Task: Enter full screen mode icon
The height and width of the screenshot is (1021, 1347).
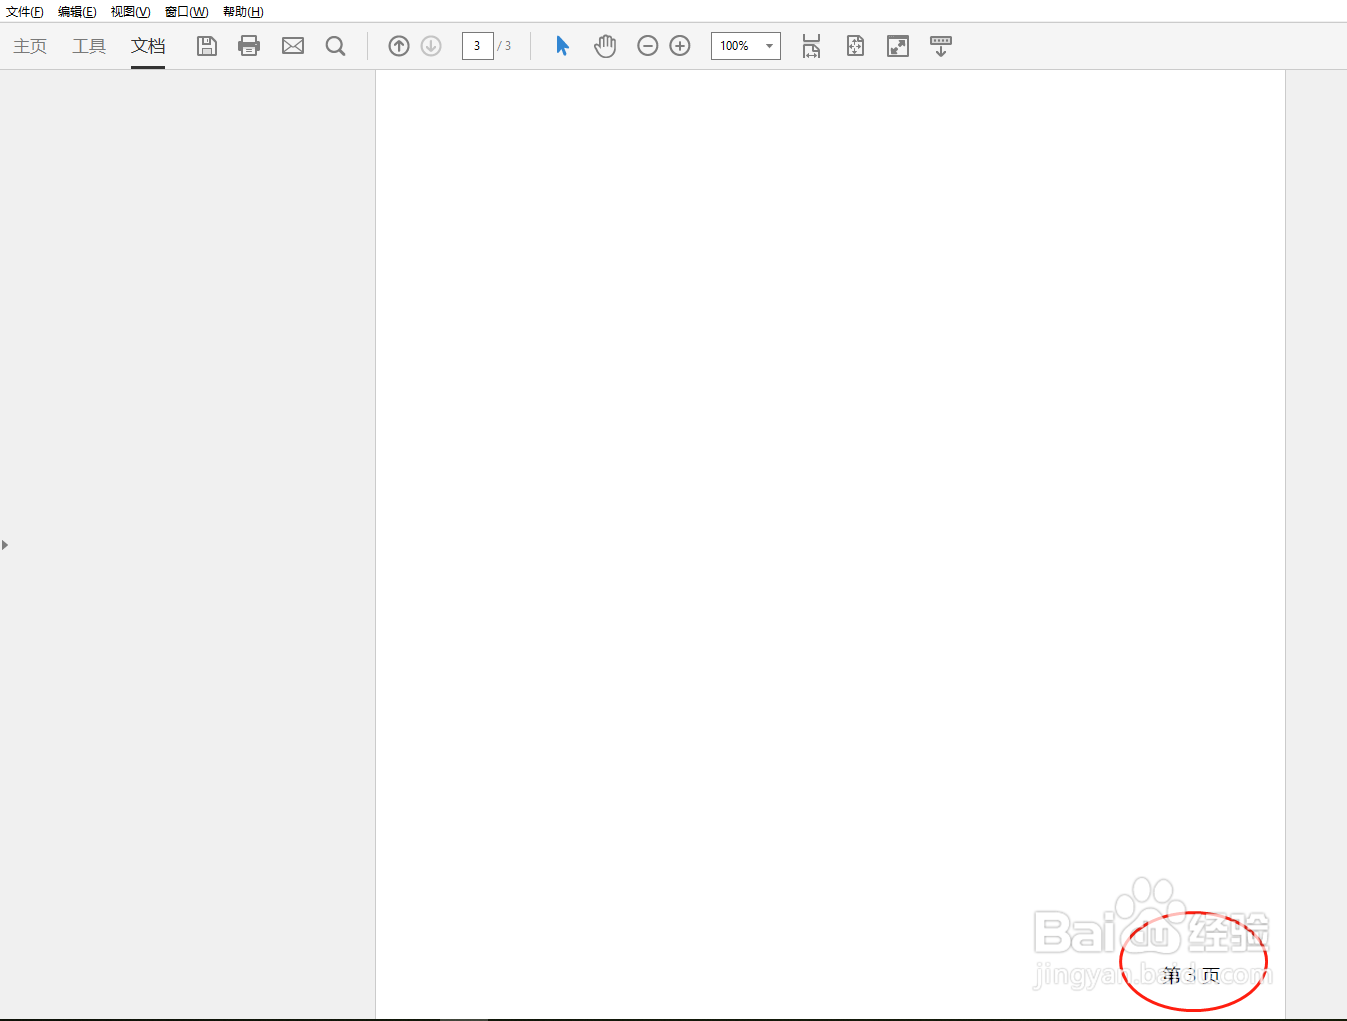Action: point(898,46)
